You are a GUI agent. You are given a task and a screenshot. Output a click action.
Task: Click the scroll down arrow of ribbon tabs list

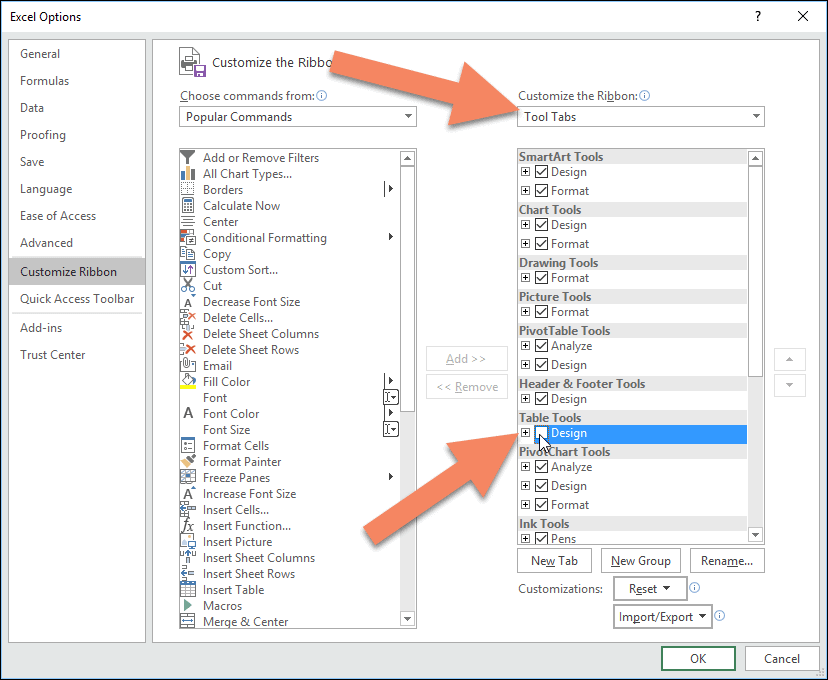[756, 535]
